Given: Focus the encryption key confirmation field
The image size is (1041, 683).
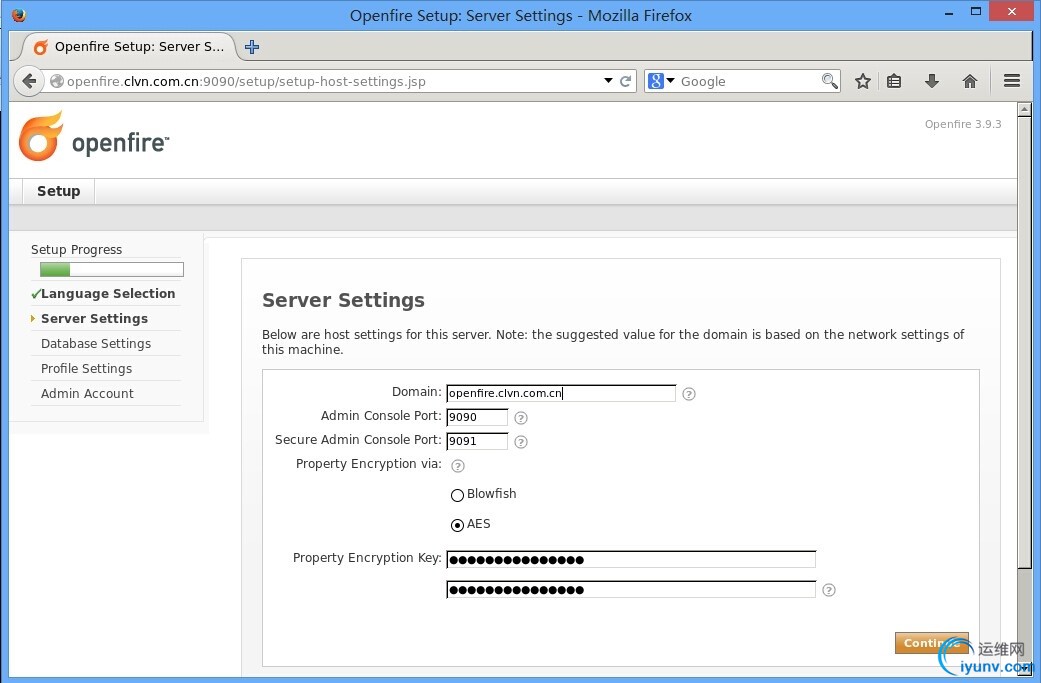Looking at the screenshot, I should 631,589.
